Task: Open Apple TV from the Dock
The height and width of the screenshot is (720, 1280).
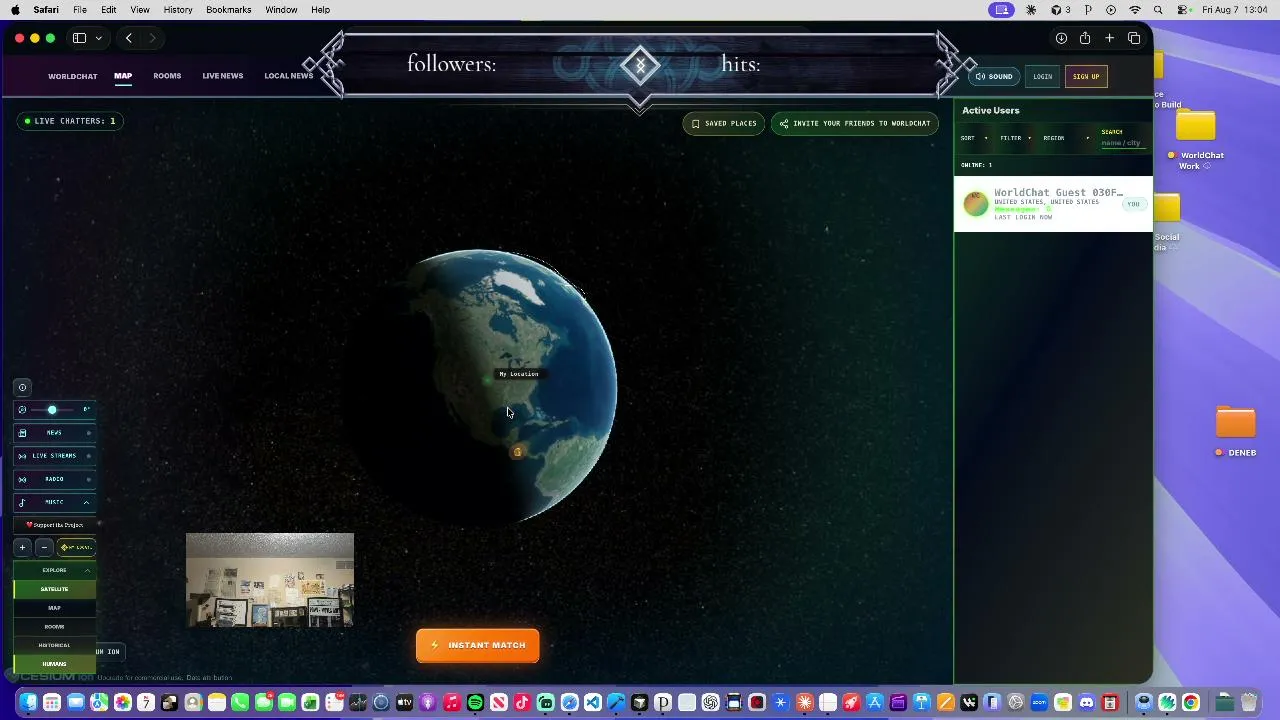Action: coord(405,703)
